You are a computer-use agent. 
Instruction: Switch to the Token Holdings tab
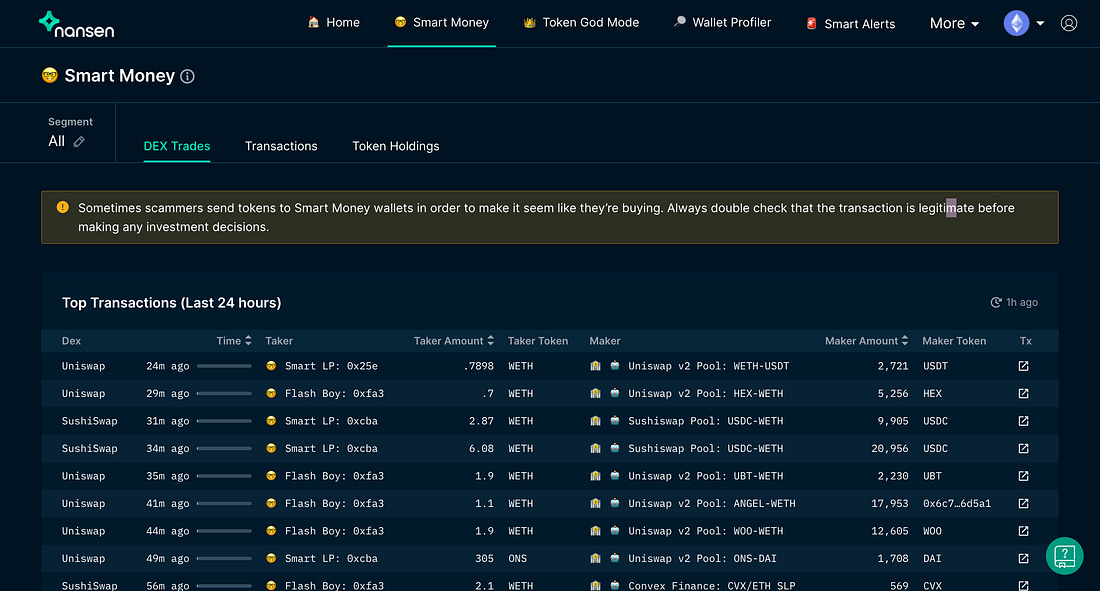(x=396, y=146)
